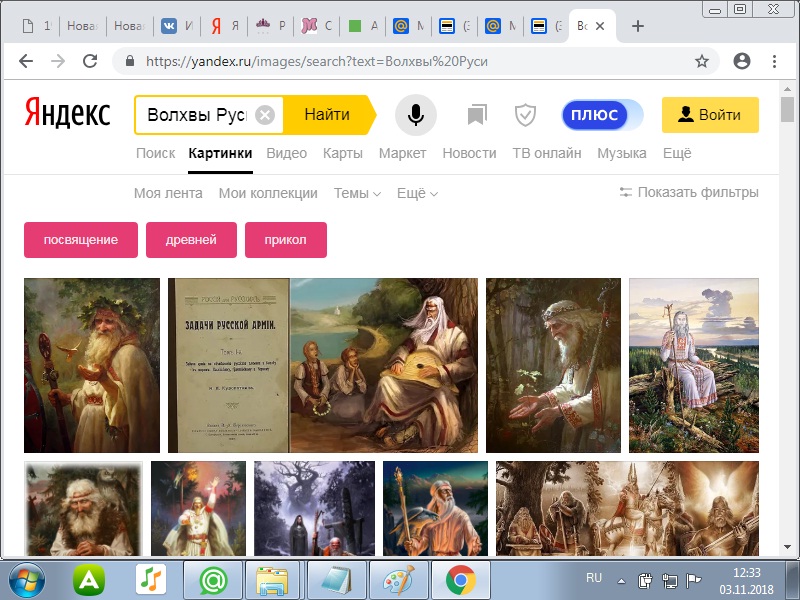This screenshot has width=800, height=600.
Task: Open a new browser tab with plus
Action: [x=638, y=26]
